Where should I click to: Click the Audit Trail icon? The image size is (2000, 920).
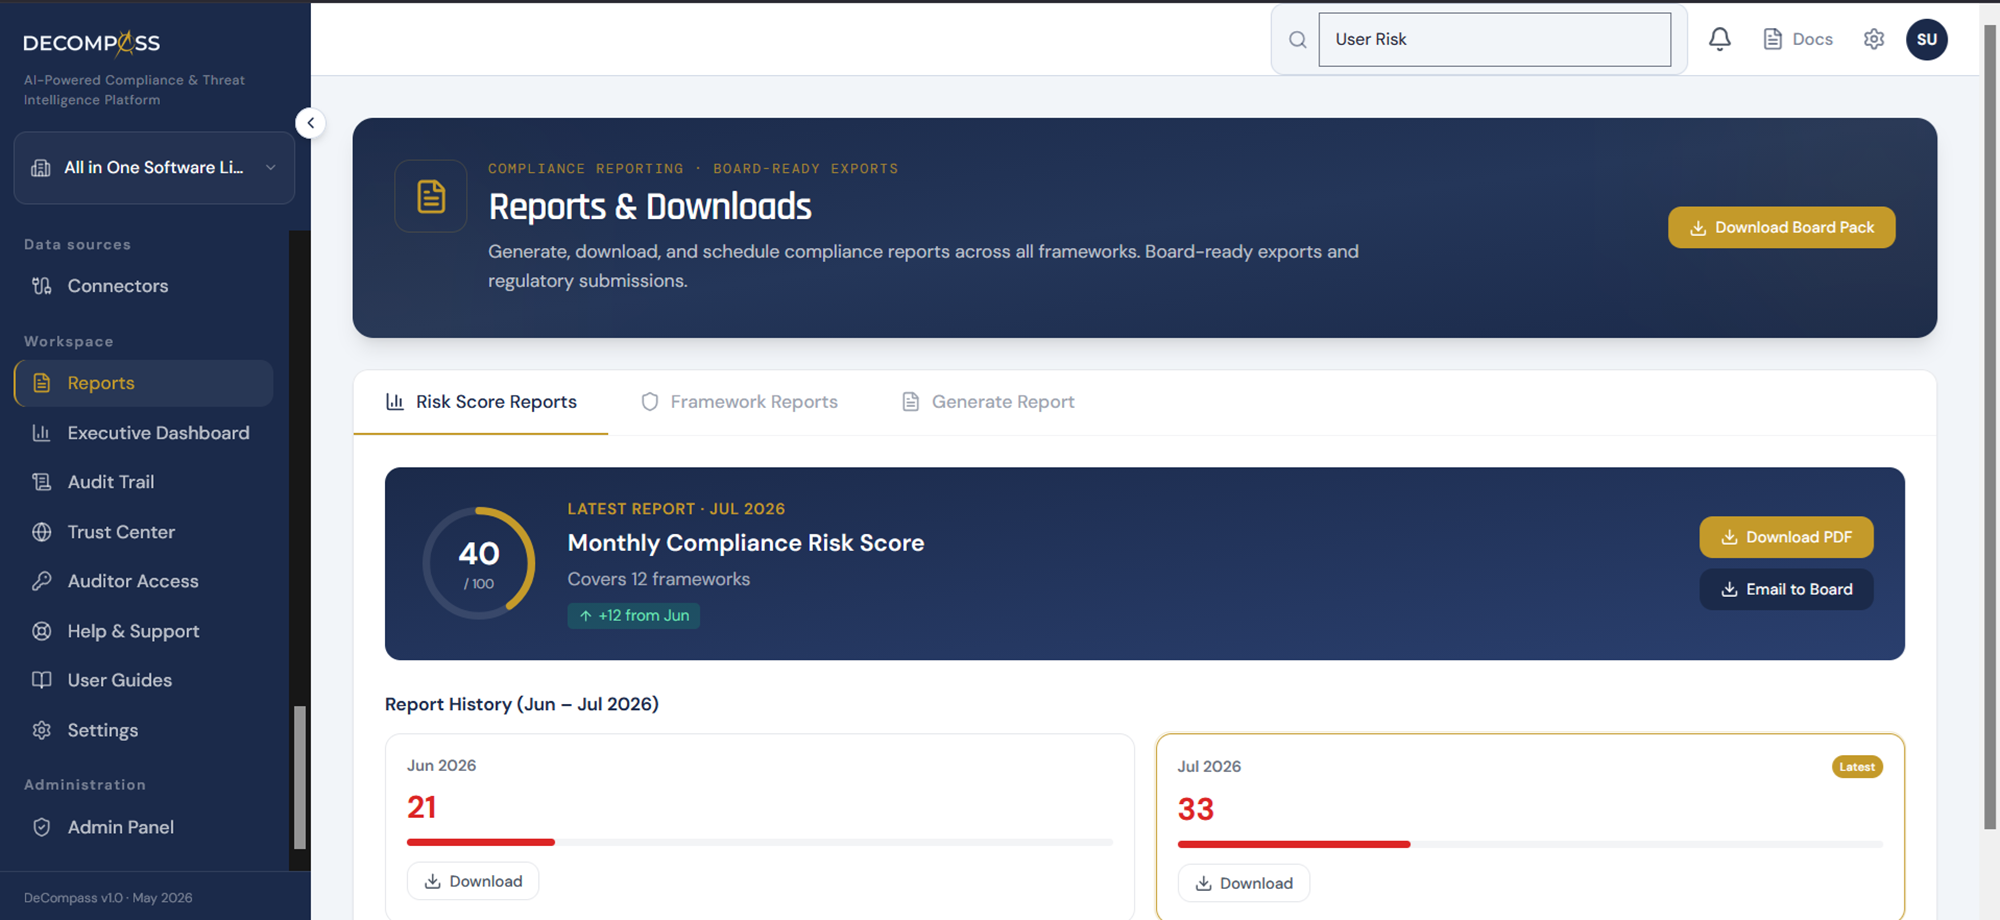tap(42, 482)
